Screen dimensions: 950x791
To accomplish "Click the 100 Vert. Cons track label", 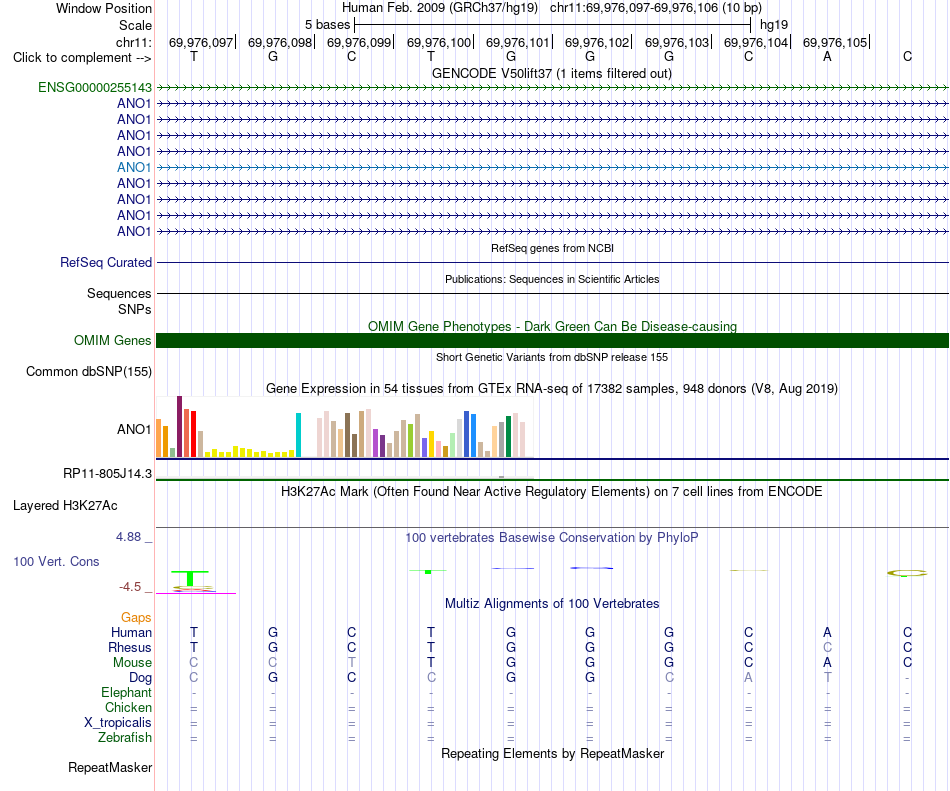I will (56, 561).
